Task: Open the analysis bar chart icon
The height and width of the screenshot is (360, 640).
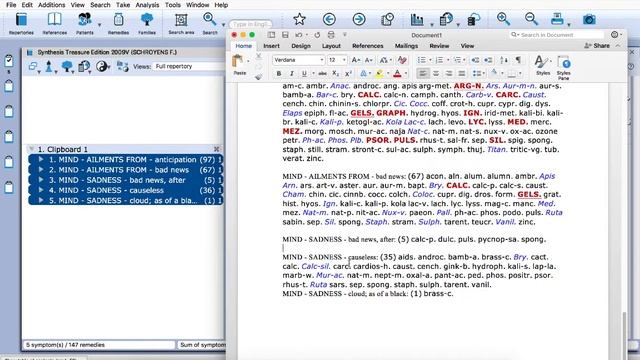Action: pos(417,19)
